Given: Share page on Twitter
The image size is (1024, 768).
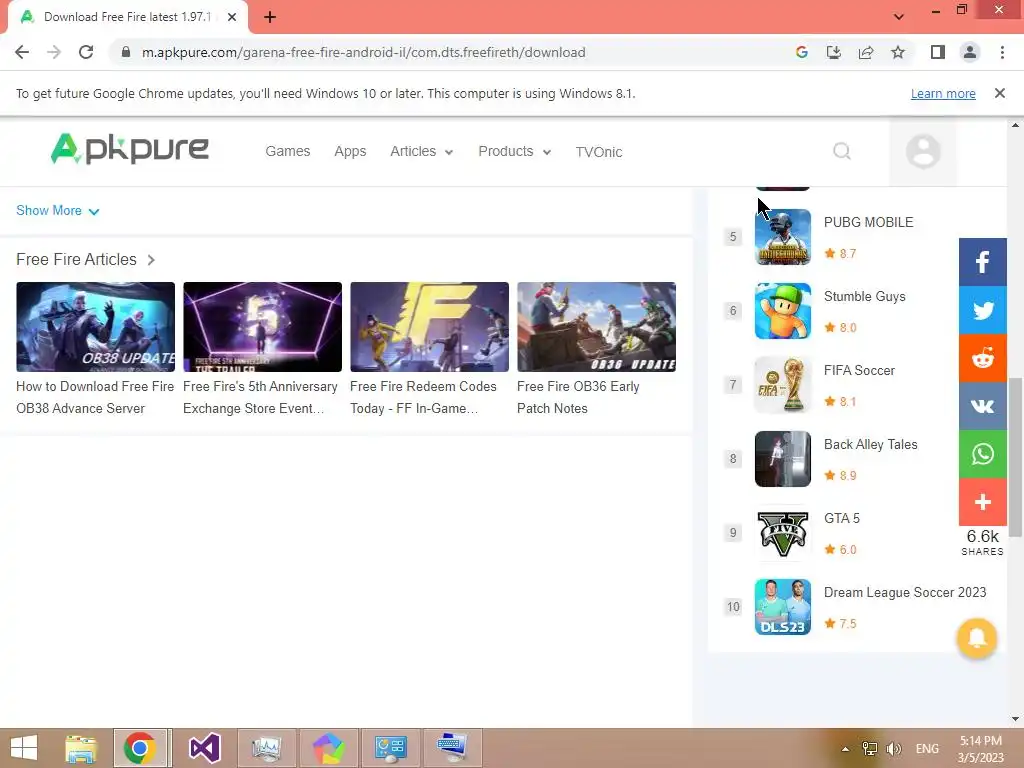Looking at the screenshot, I should [x=982, y=310].
